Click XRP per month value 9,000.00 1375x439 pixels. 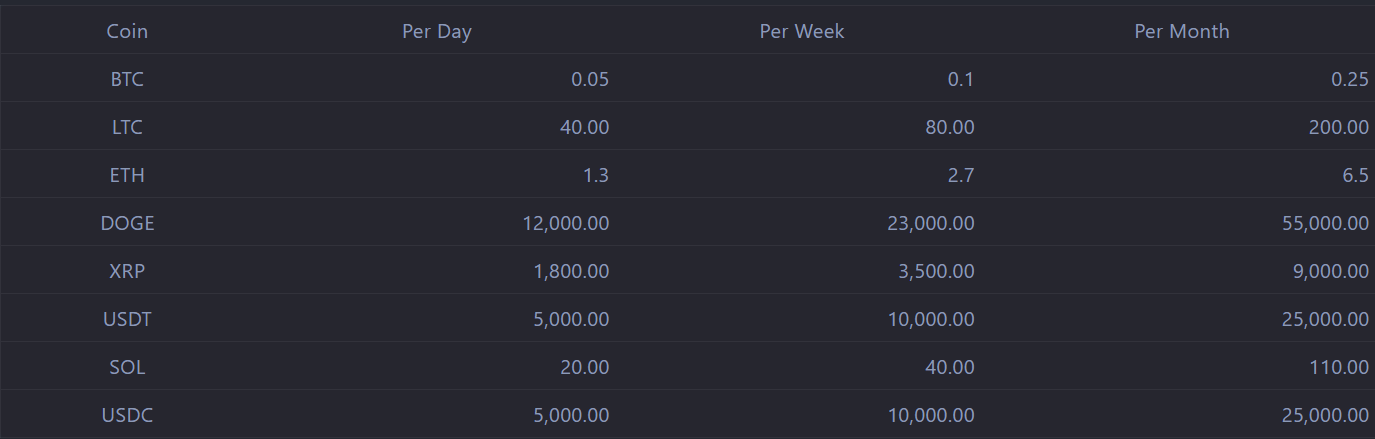click(1330, 271)
